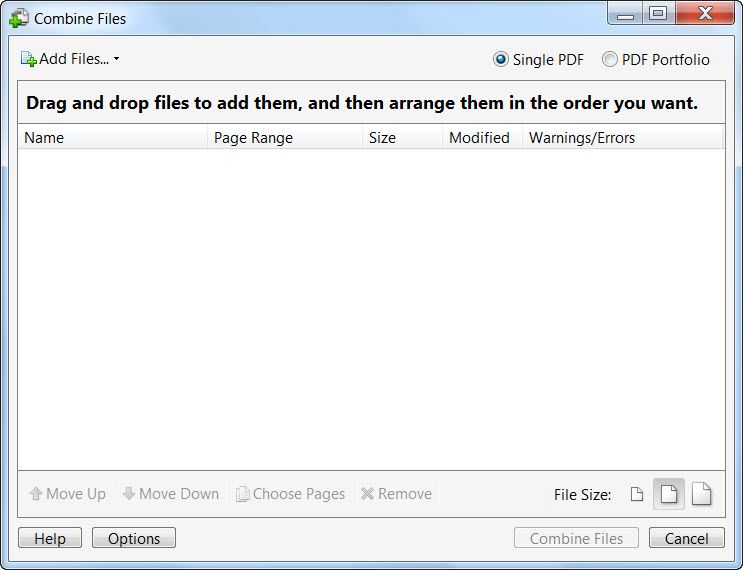Click the Remove X icon
The height and width of the screenshot is (570, 743).
[367, 494]
